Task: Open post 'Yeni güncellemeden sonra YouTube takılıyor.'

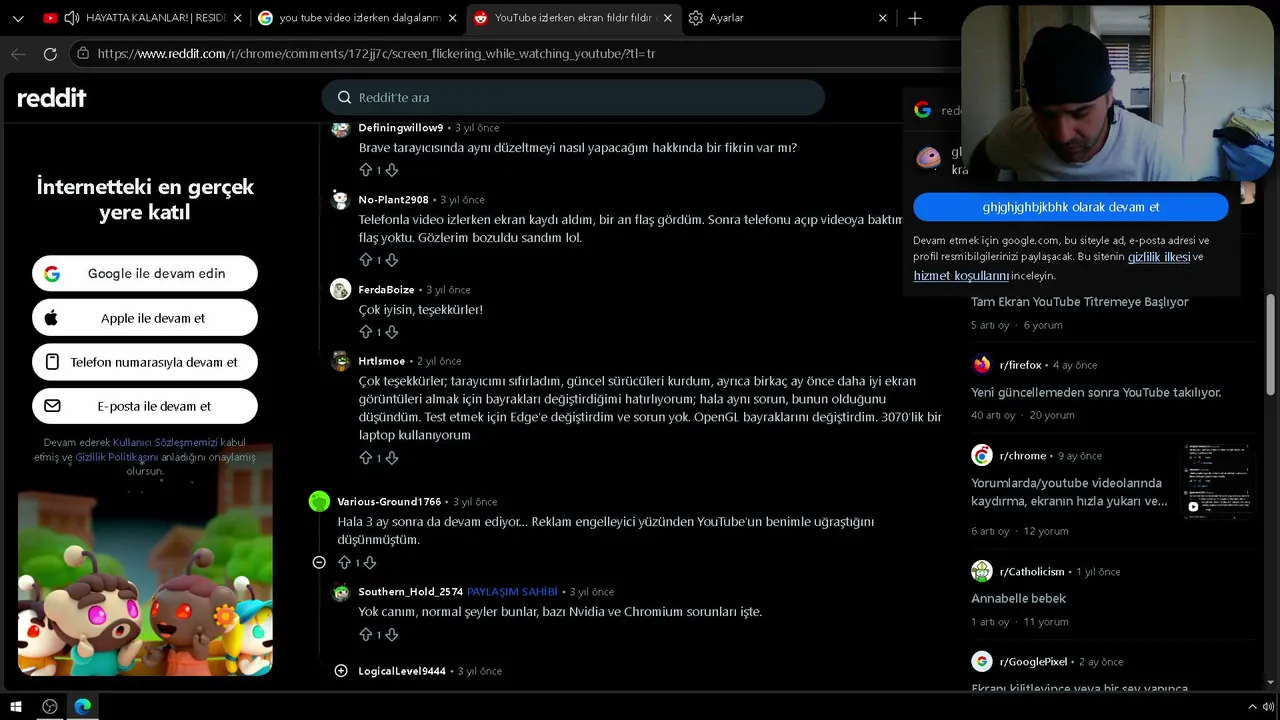Action: point(1096,393)
